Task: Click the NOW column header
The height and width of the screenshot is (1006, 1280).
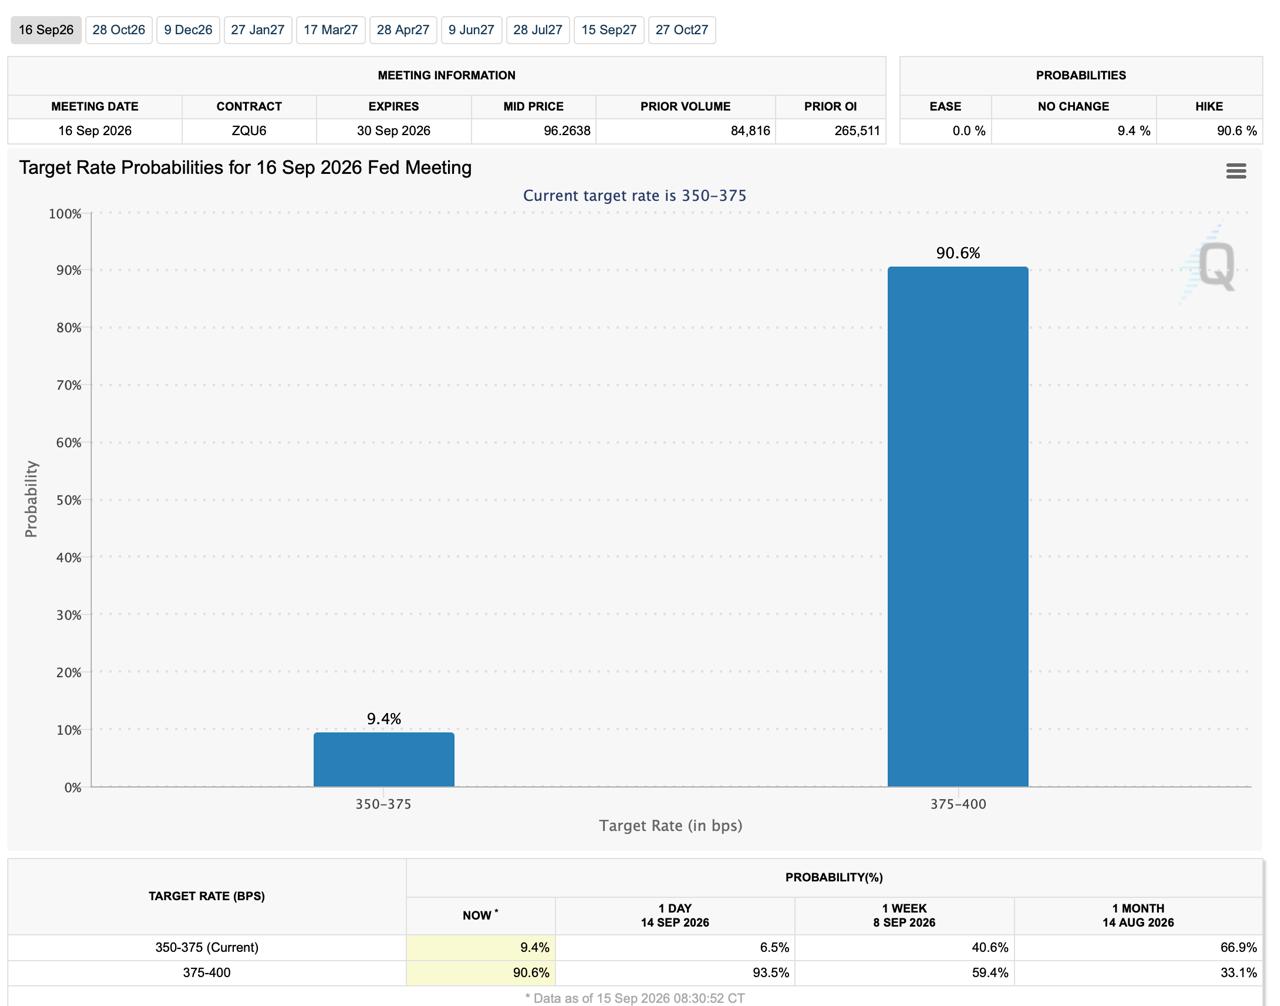Action: pyautogui.click(x=481, y=915)
